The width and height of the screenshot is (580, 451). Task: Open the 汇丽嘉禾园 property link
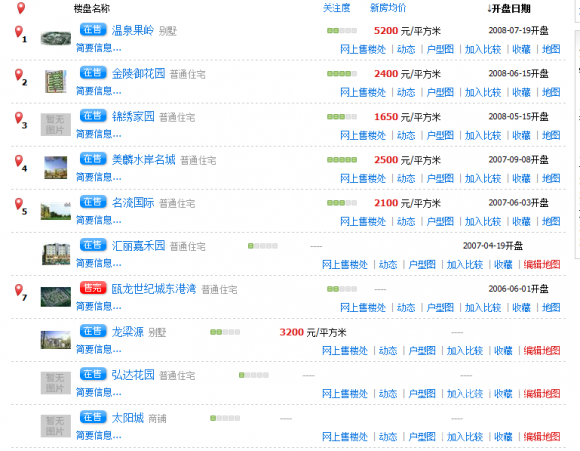138,246
